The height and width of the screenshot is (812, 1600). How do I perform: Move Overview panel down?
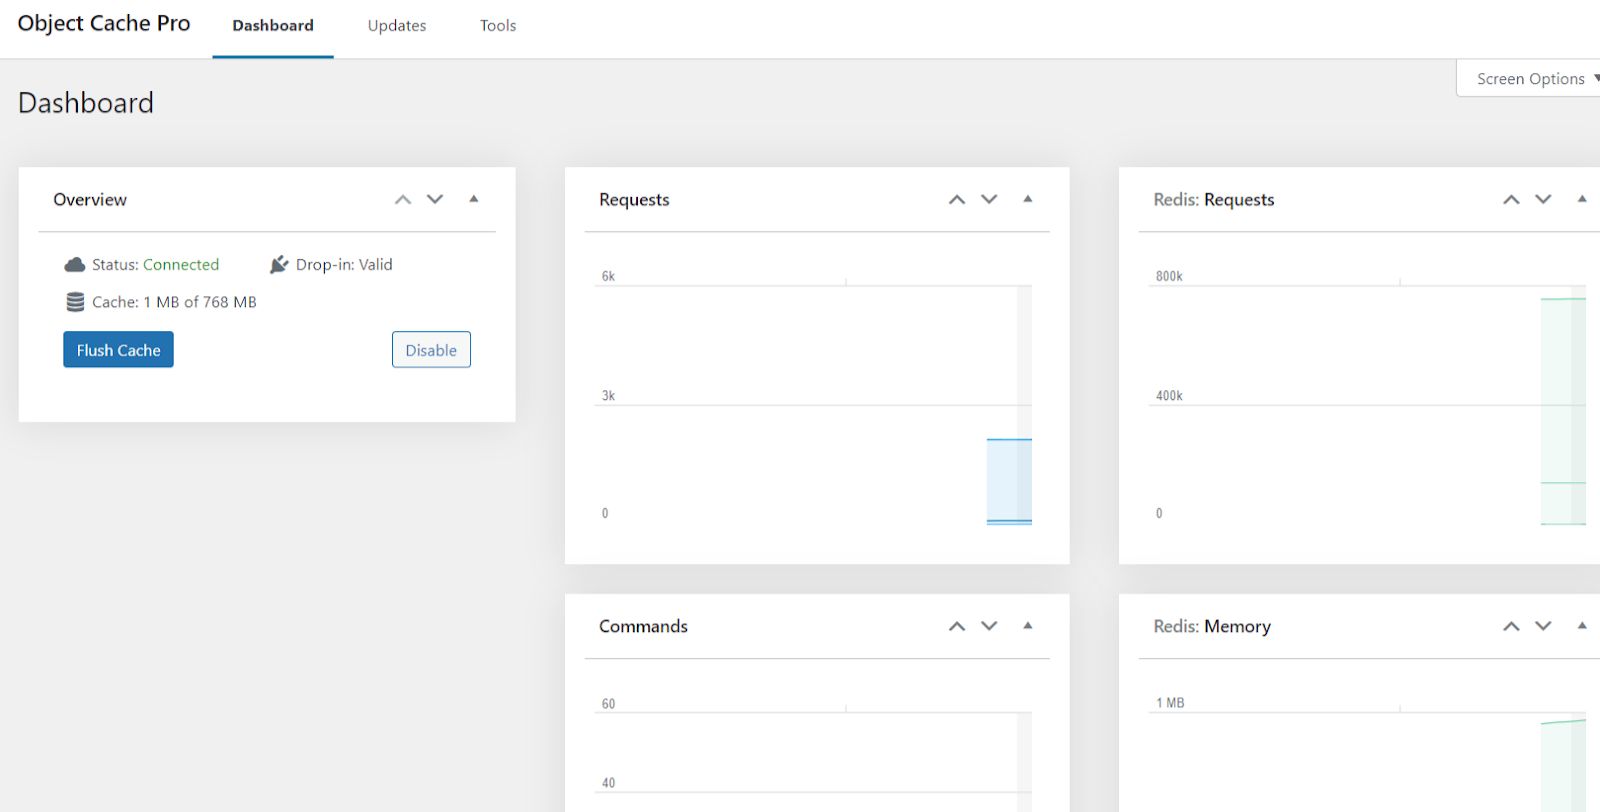[x=435, y=199]
